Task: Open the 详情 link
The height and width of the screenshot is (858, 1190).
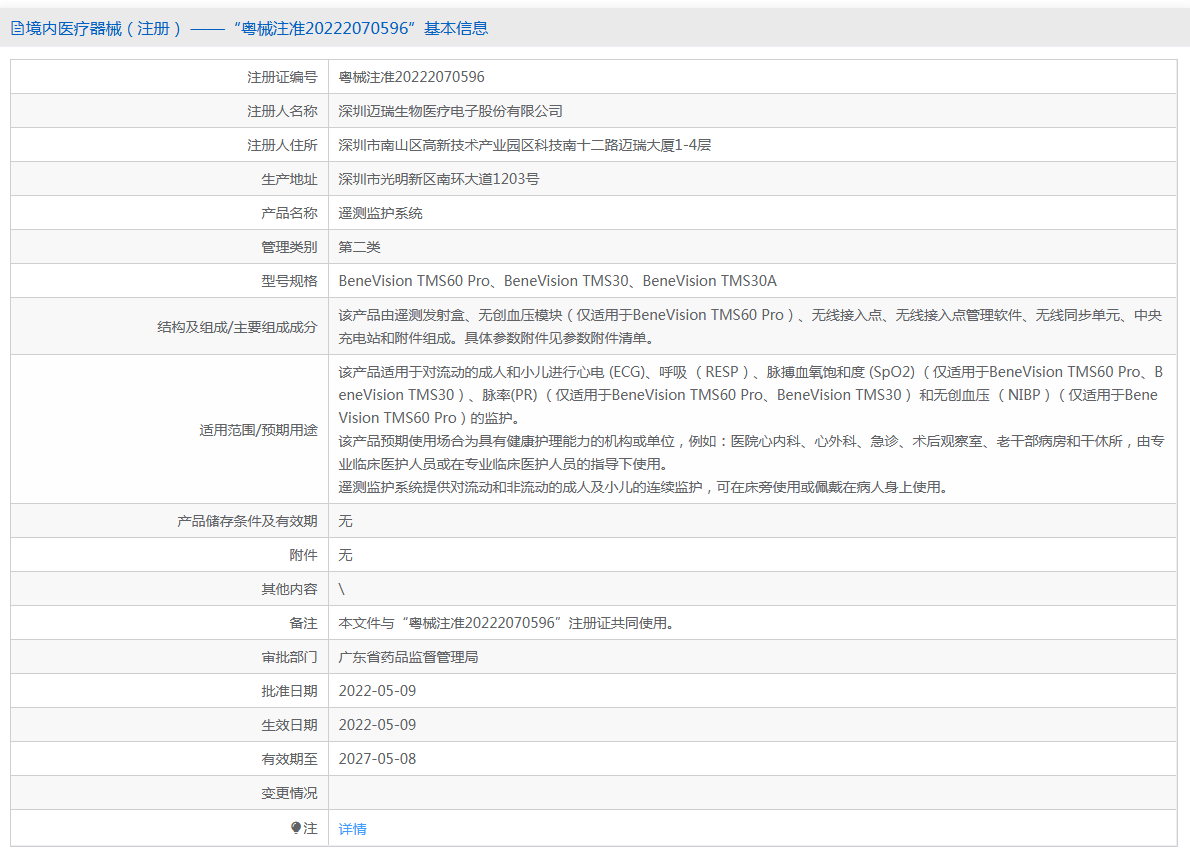Action: tap(352, 829)
